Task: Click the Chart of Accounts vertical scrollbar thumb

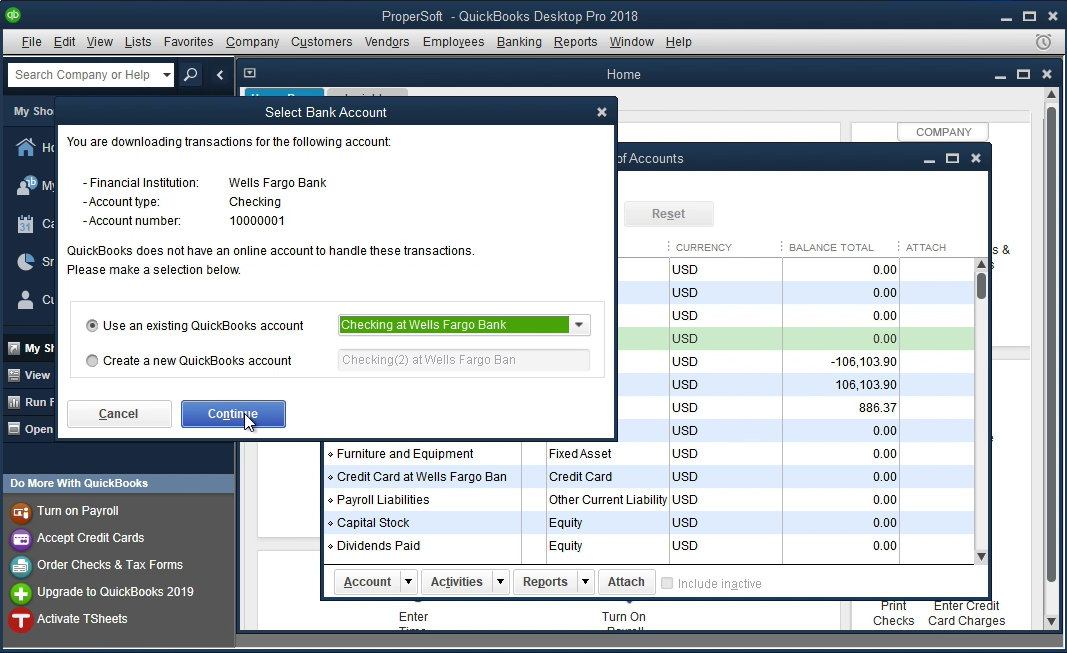Action: coord(981,286)
